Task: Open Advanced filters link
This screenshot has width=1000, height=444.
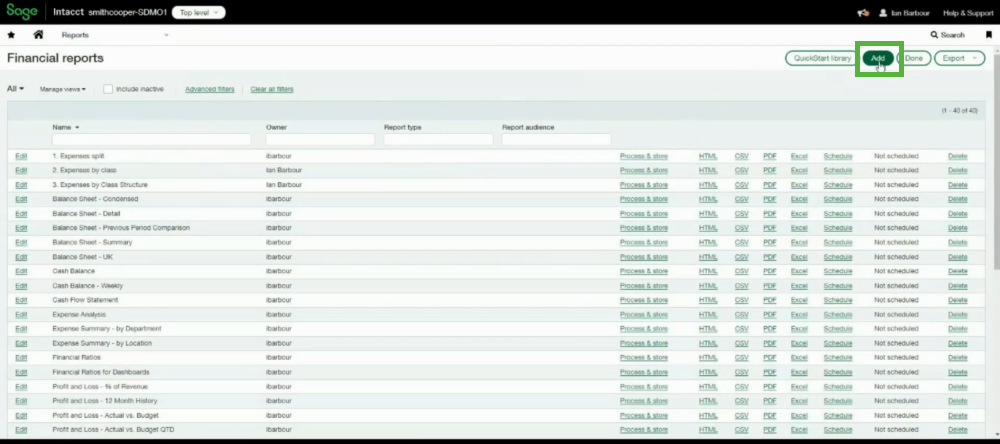Action: 210,89
